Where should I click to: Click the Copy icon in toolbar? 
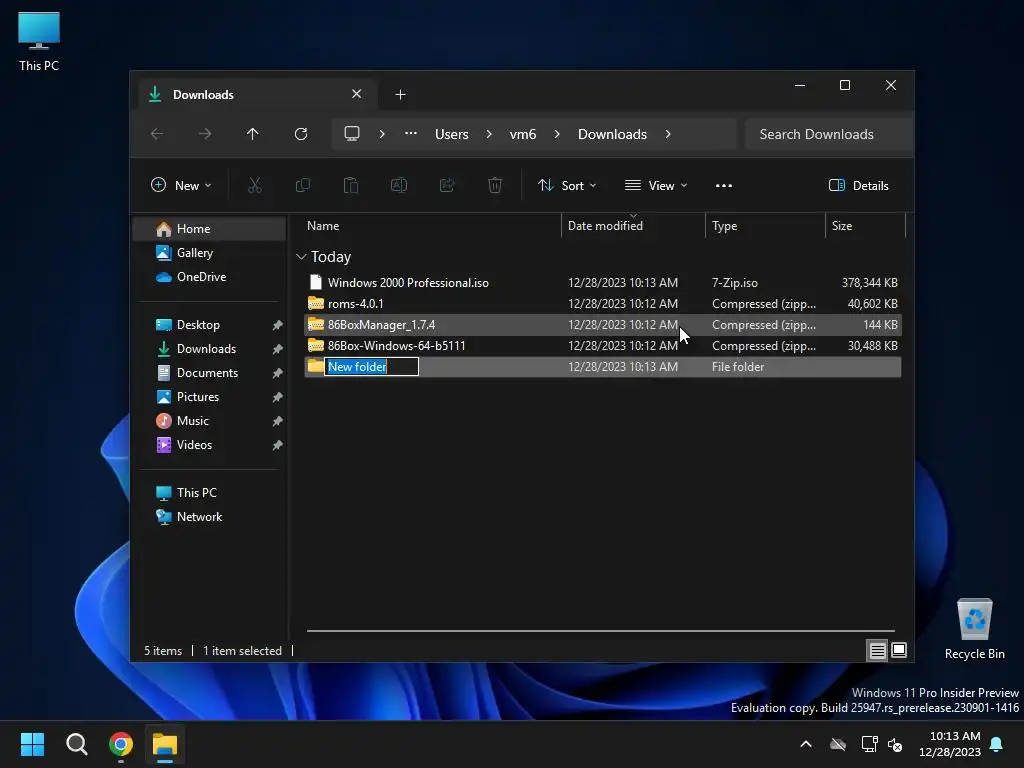click(x=303, y=185)
